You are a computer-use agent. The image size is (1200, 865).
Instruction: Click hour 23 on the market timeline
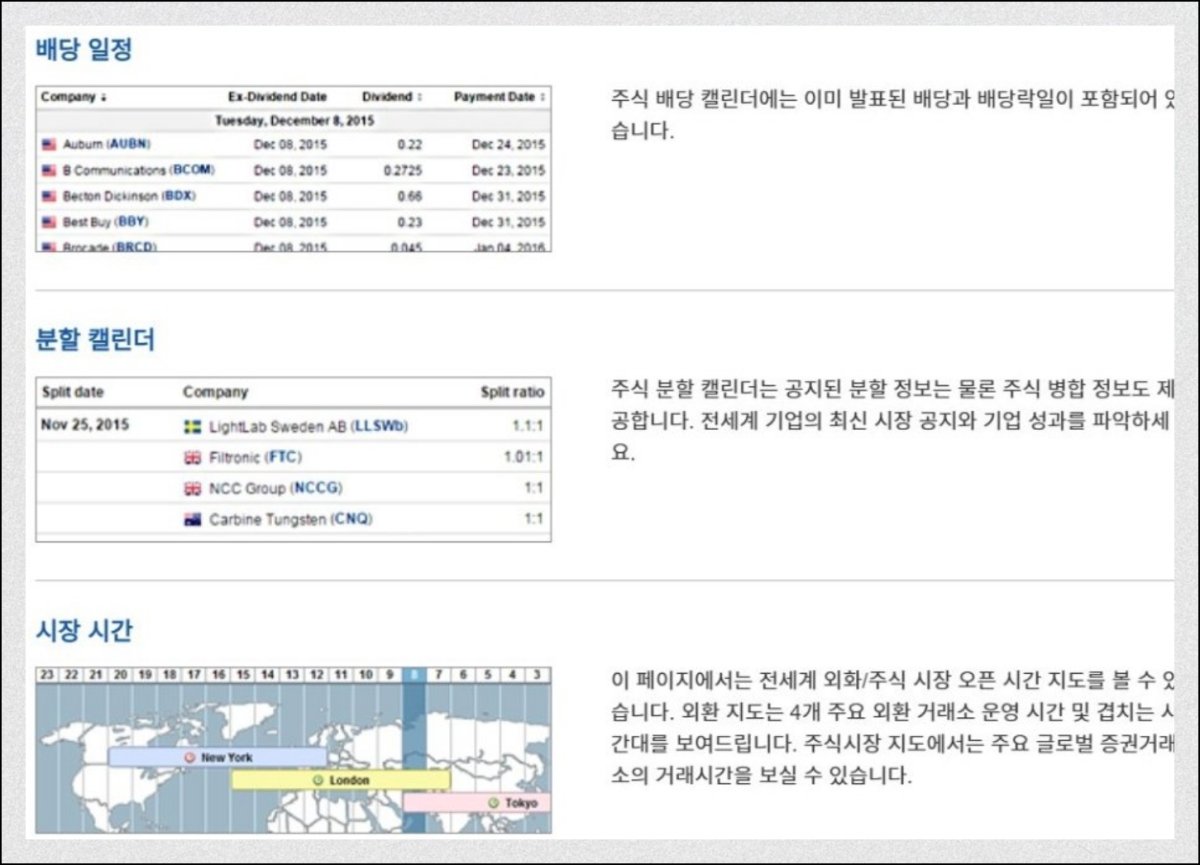point(47,675)
